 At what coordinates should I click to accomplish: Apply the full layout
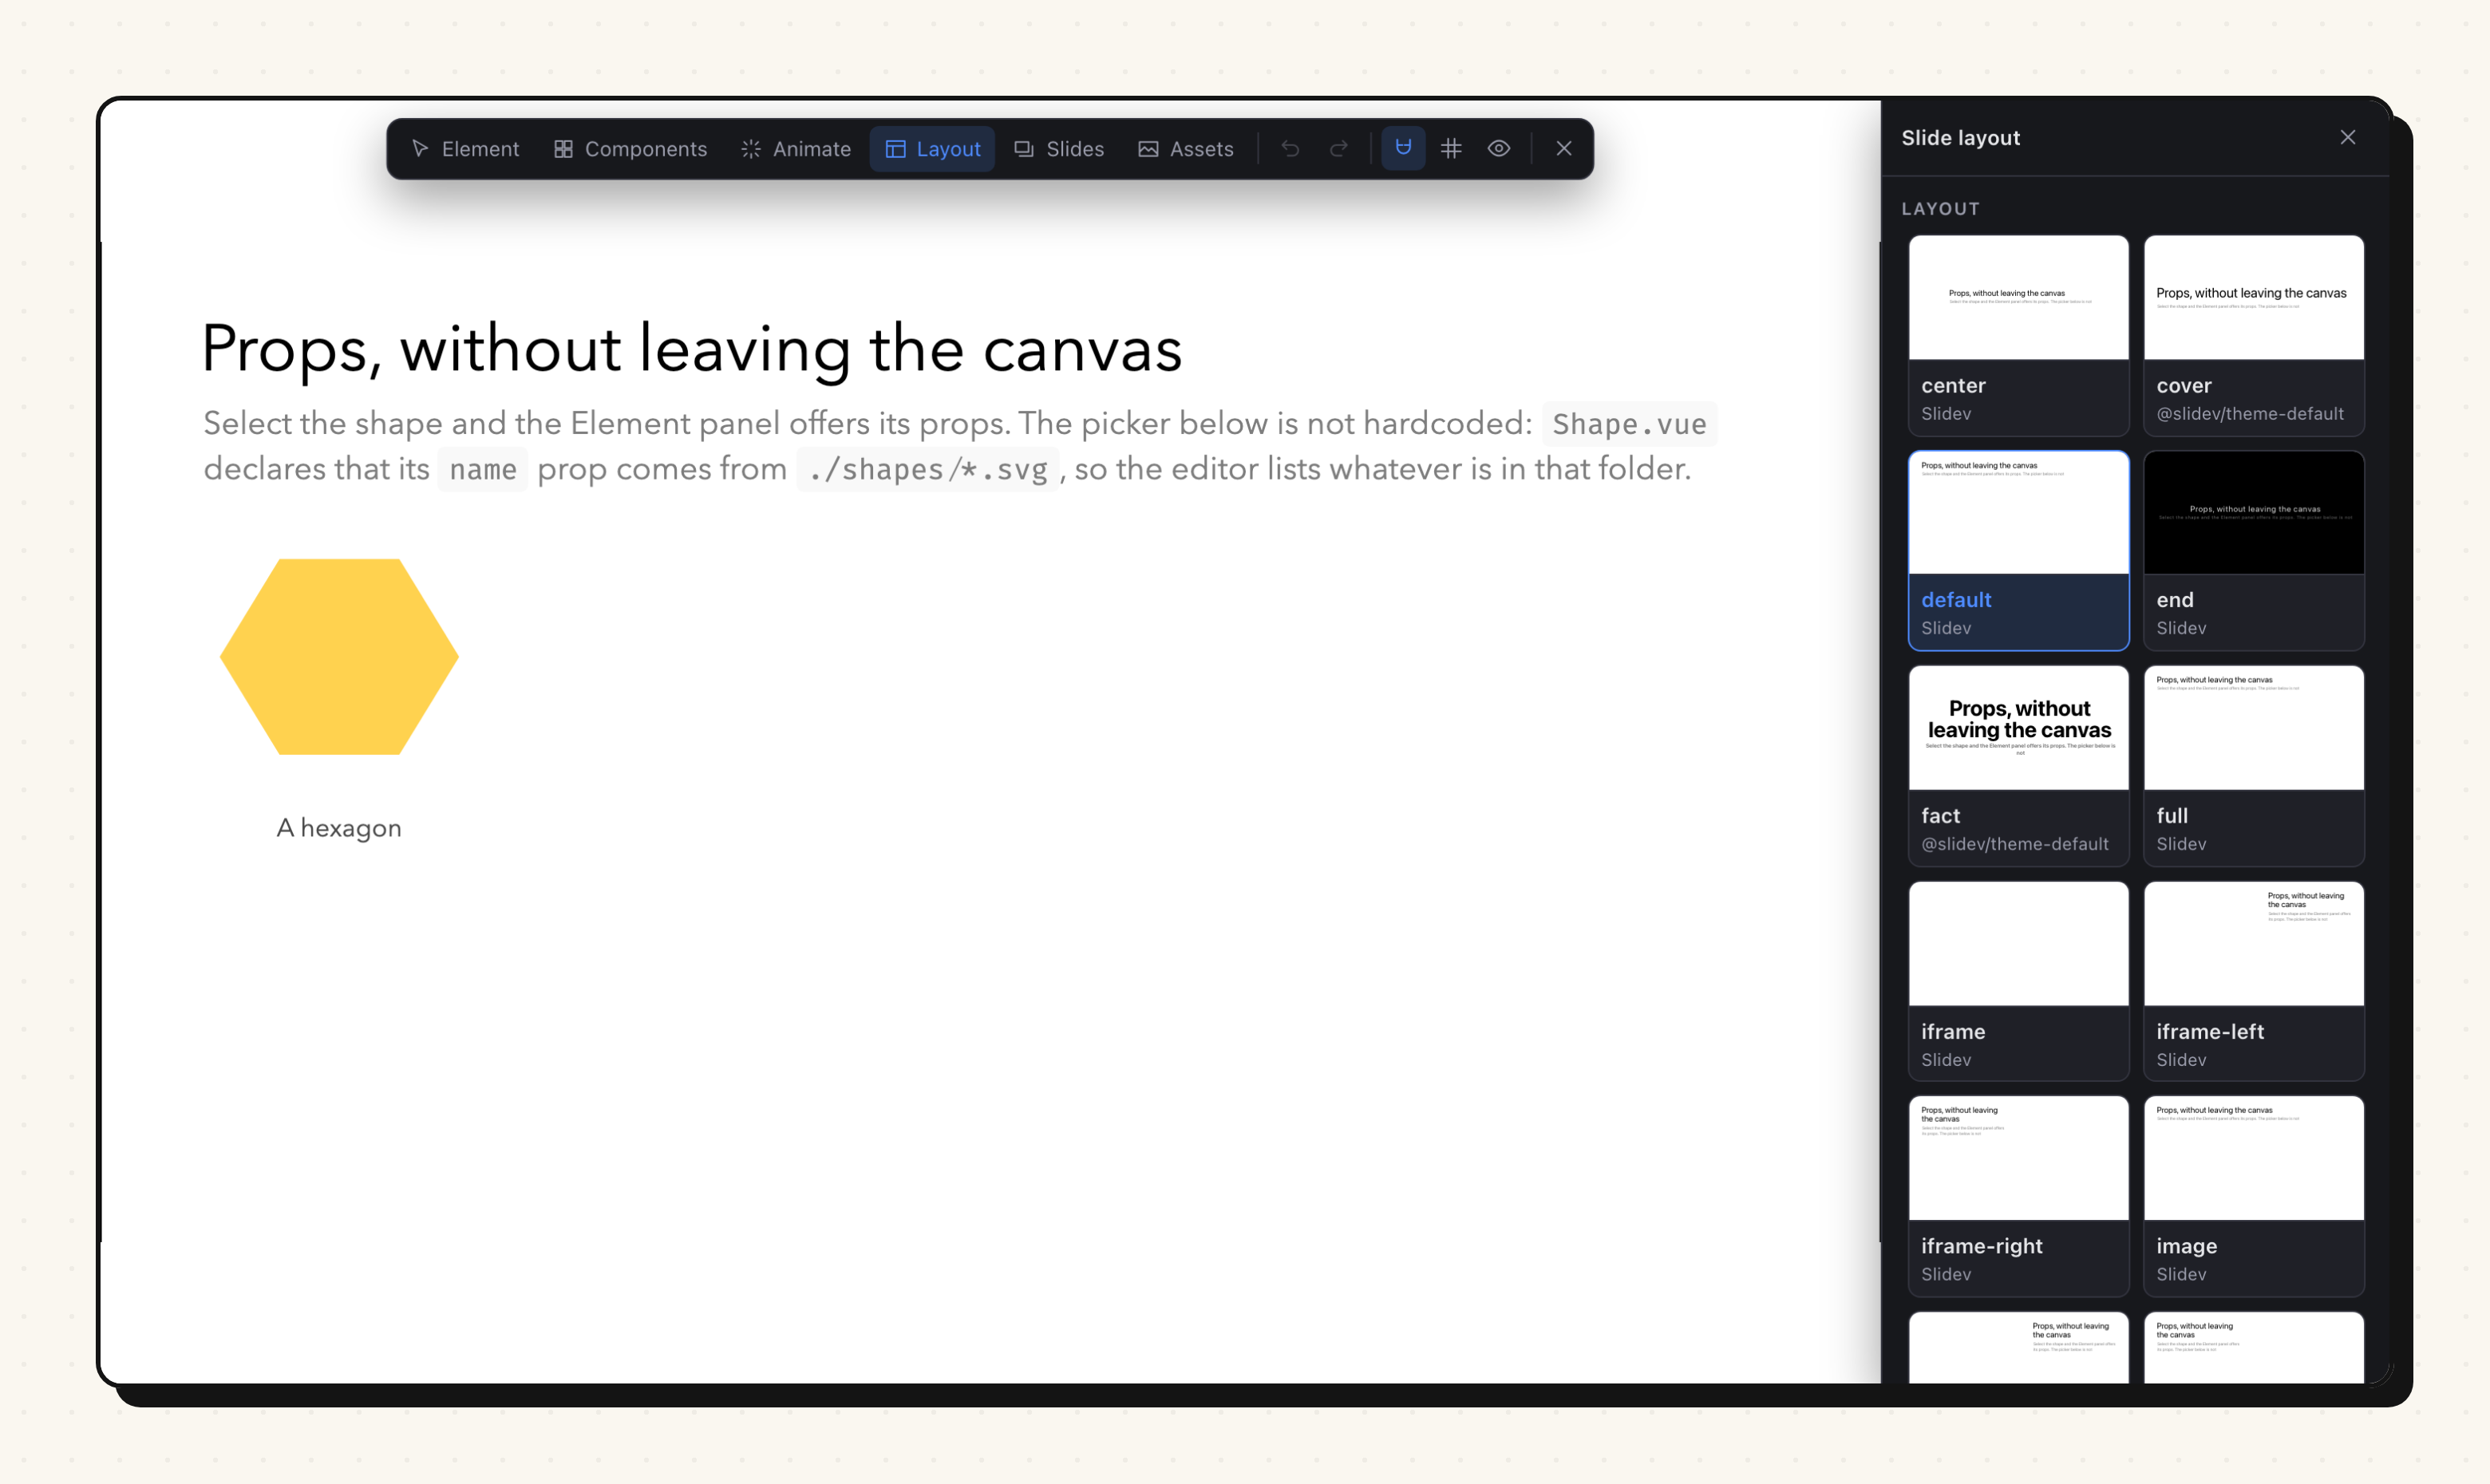[2254, 766]
